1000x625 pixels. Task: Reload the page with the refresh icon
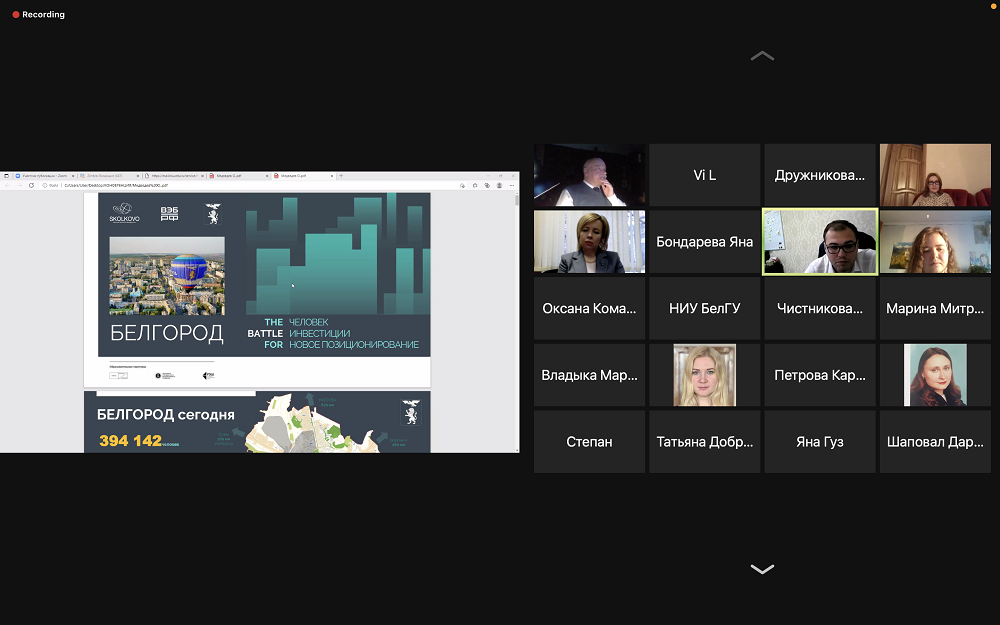pos(29,185)
